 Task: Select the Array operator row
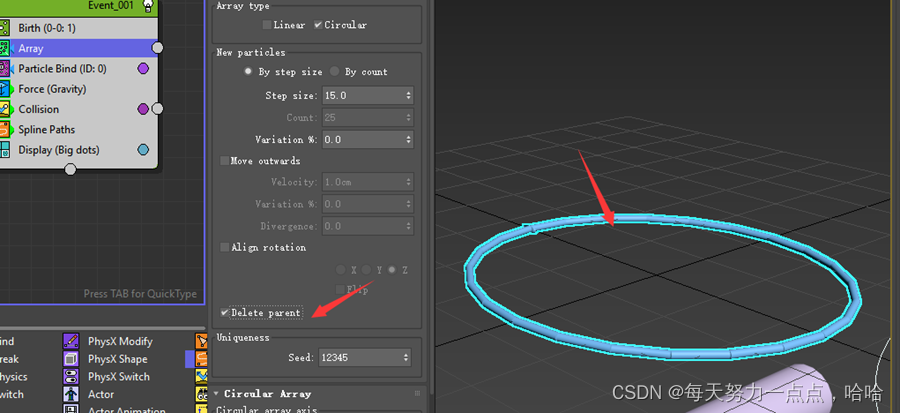click(x=79, y=48)
